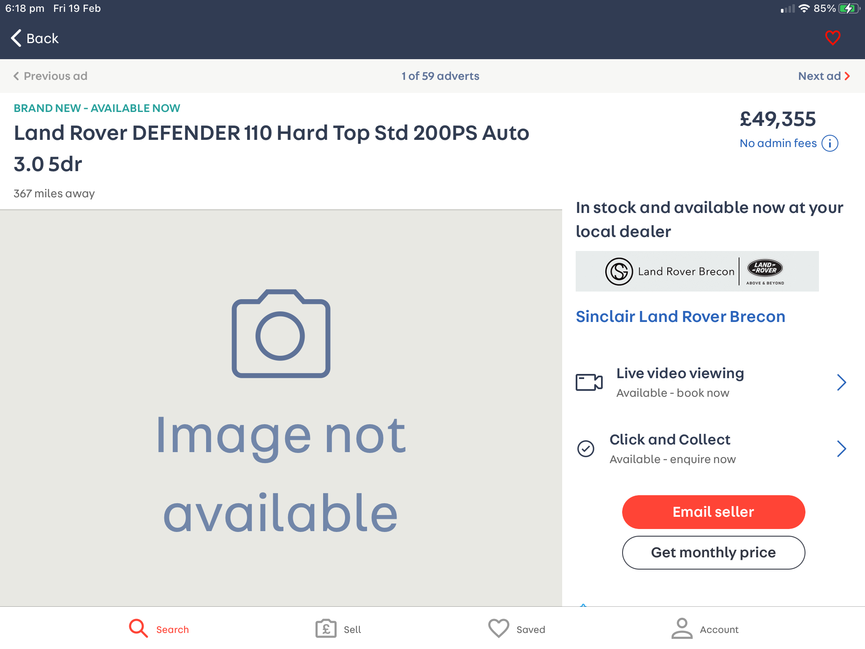
Task: Tap 'Available - enquire now' subtitle
Action: pos(672,459)
